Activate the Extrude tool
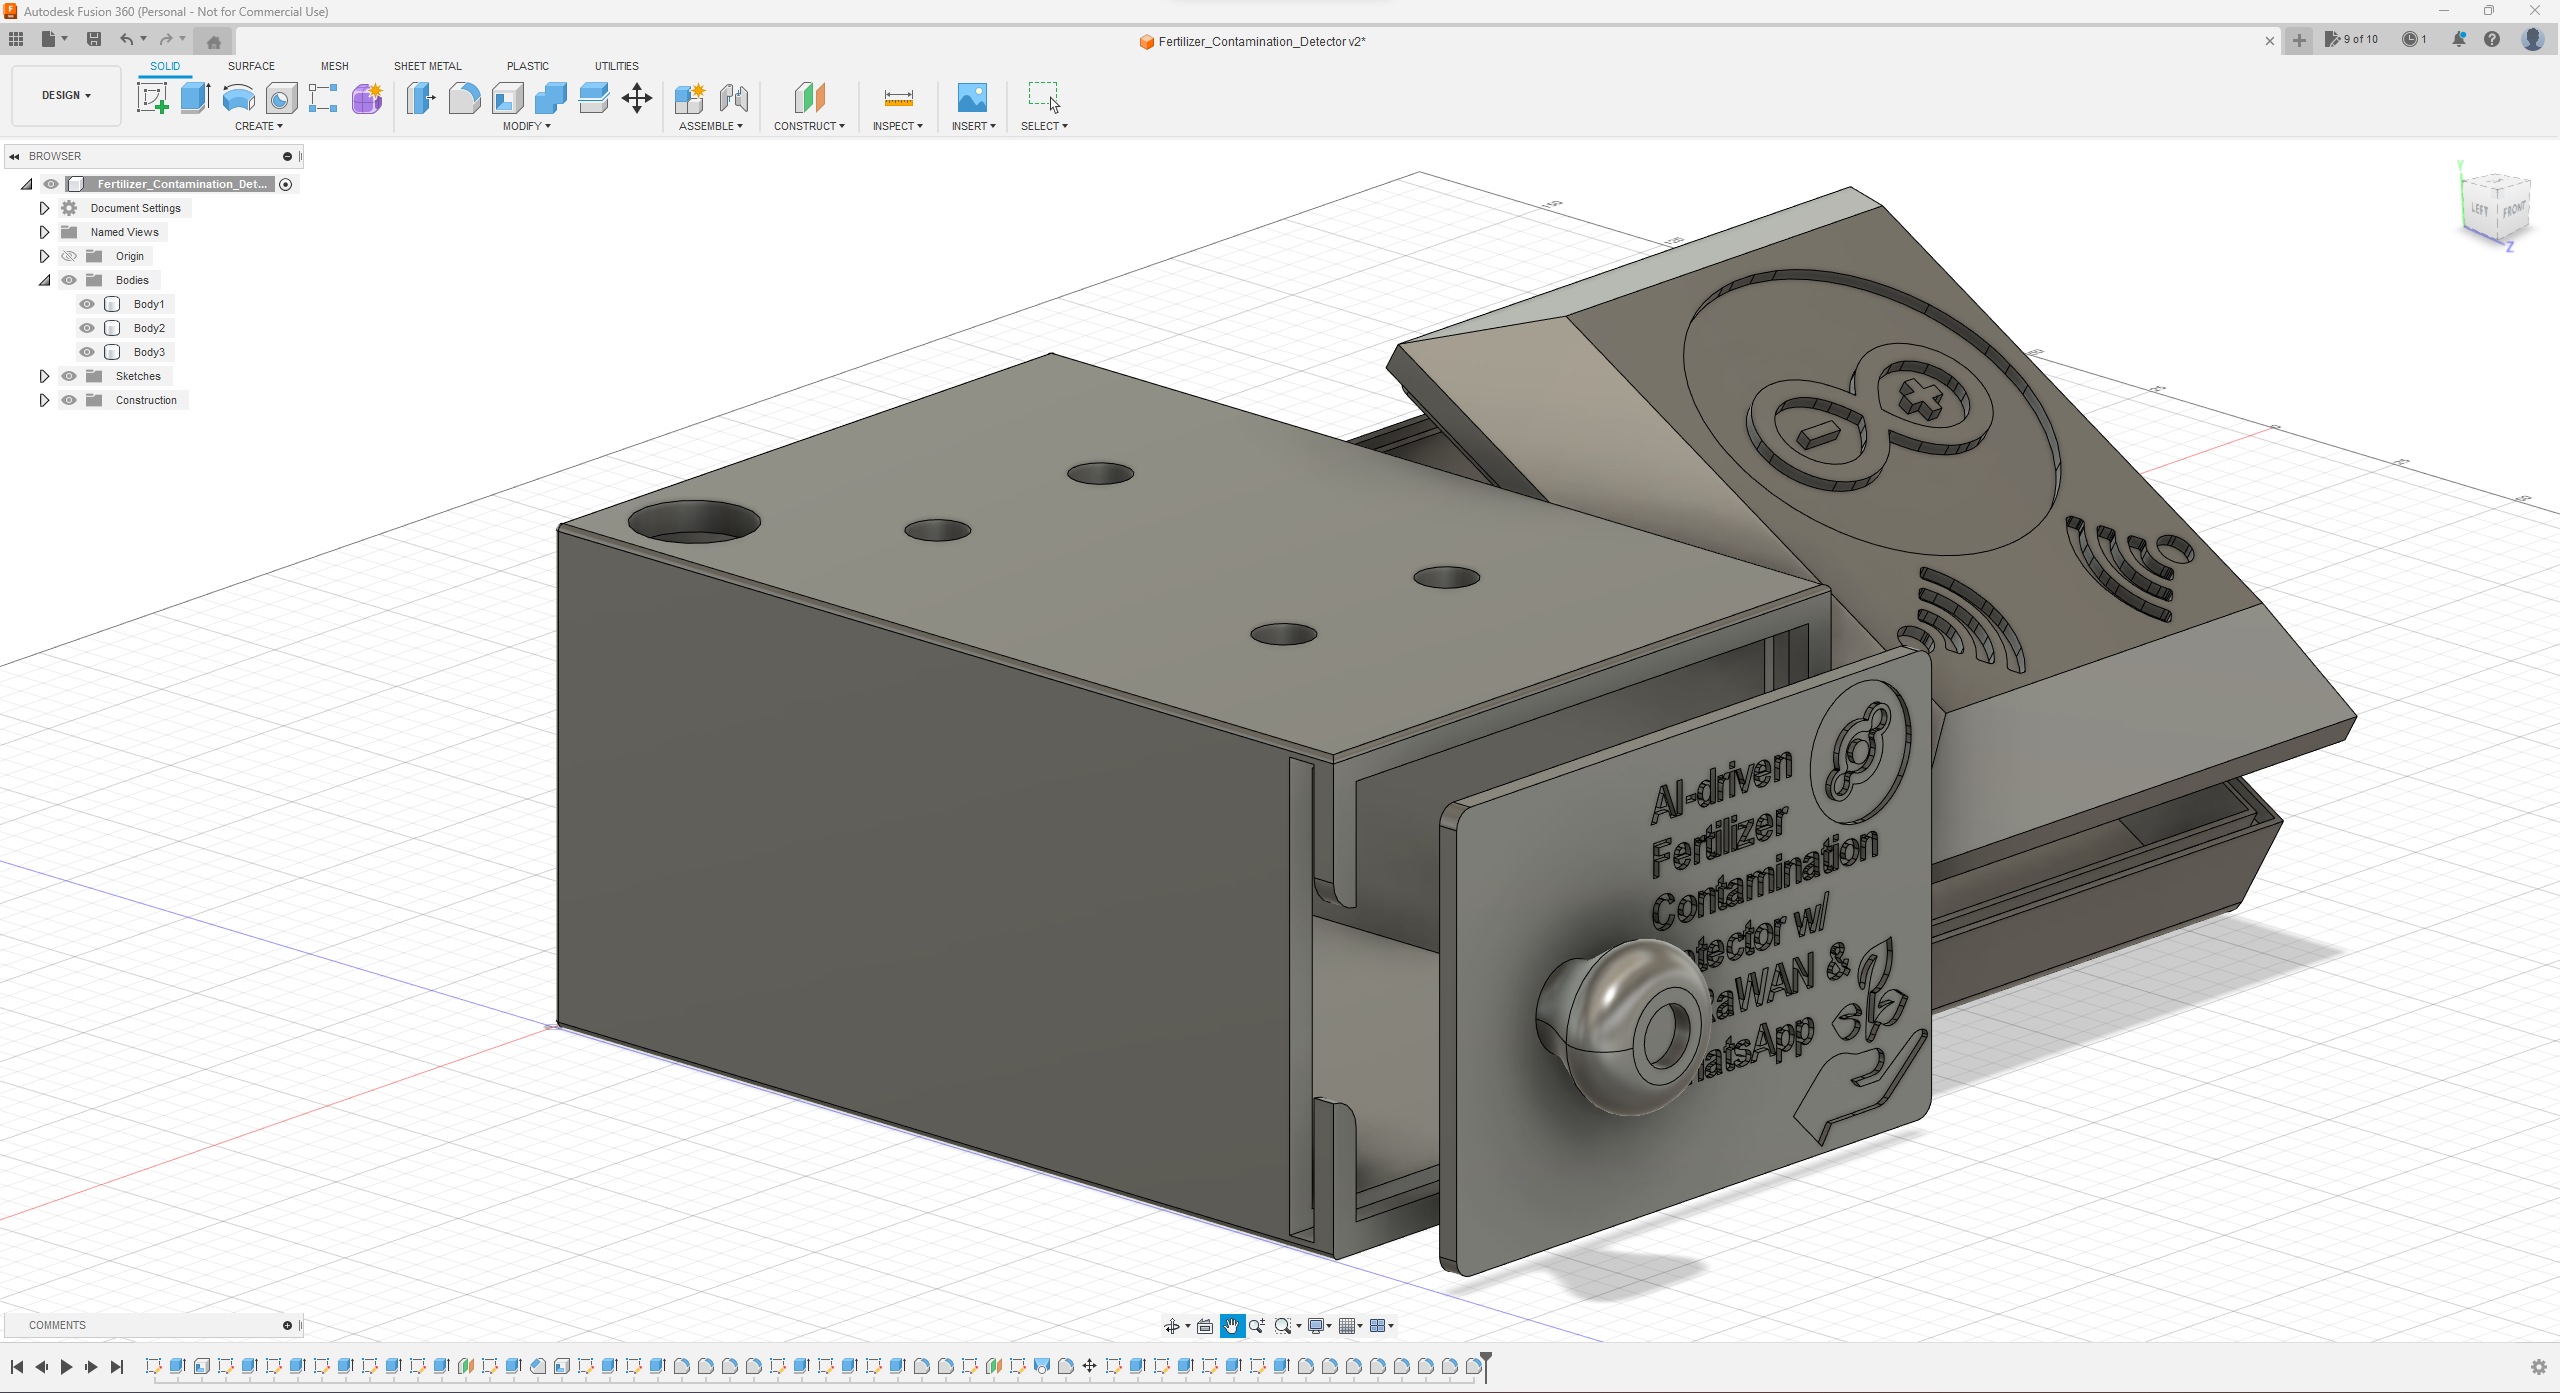2560x1393 pixels. tap(195, 98)
